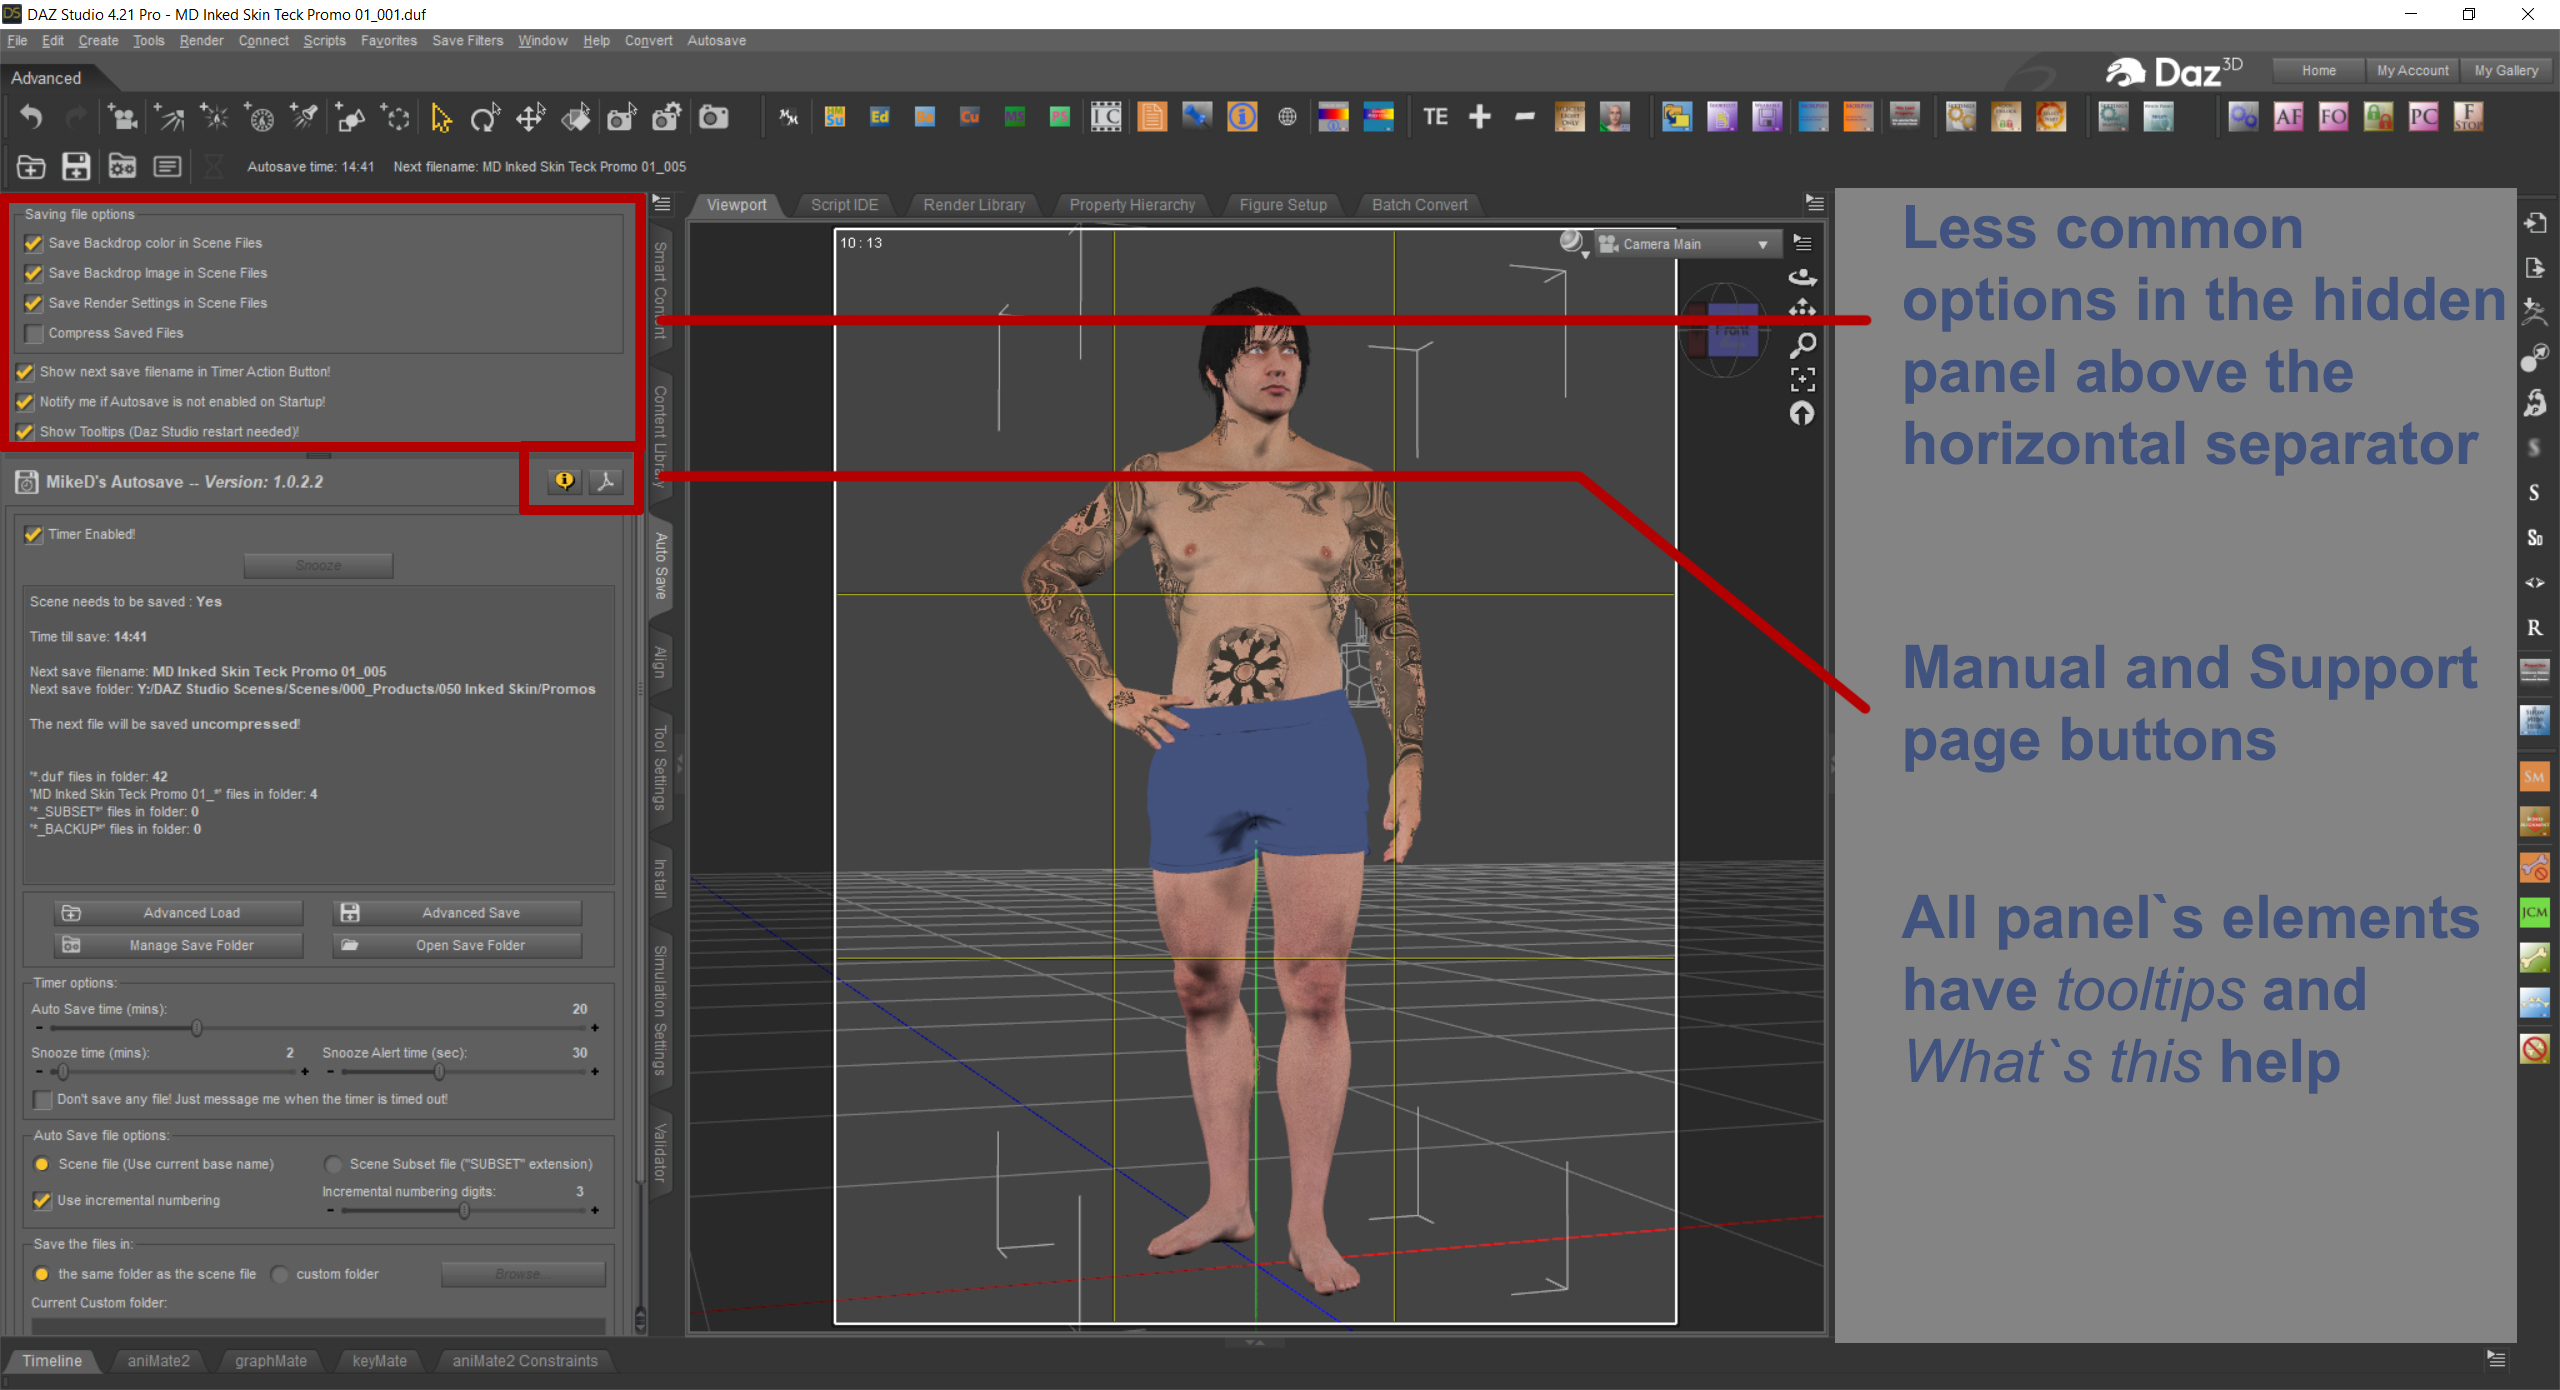Toggle Save Backdrop color in Scene Files
Screen dimensions: 2560x1390
click(x=34, y=243)
